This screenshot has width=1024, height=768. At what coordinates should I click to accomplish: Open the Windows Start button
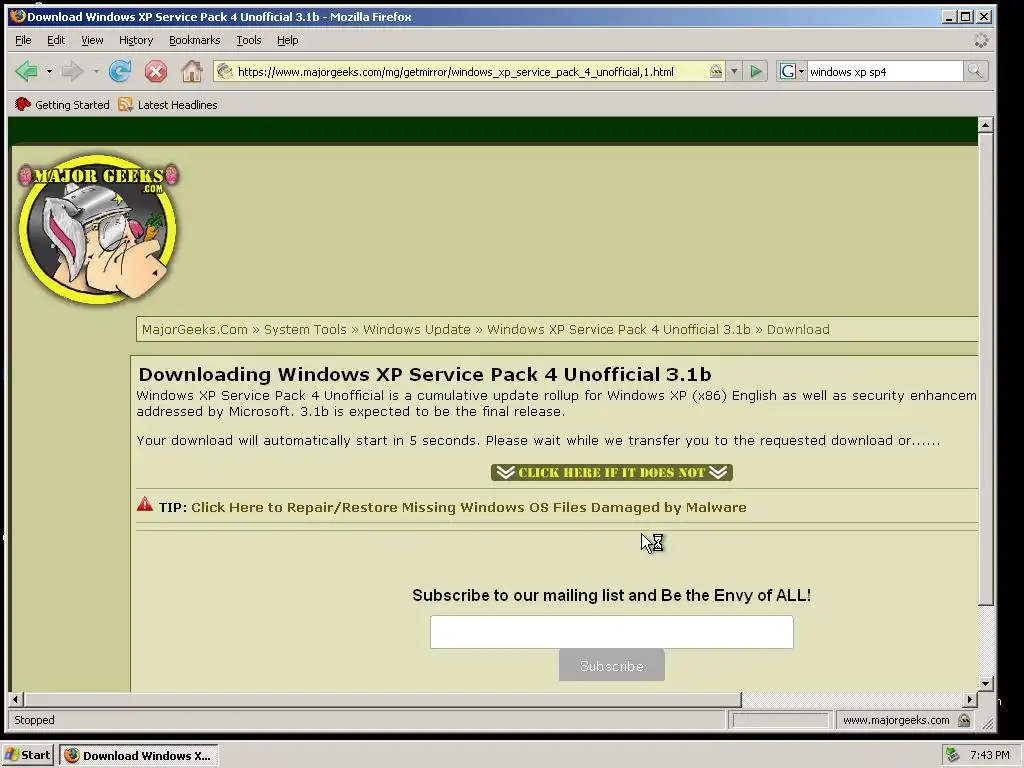[x=27, y=755]
